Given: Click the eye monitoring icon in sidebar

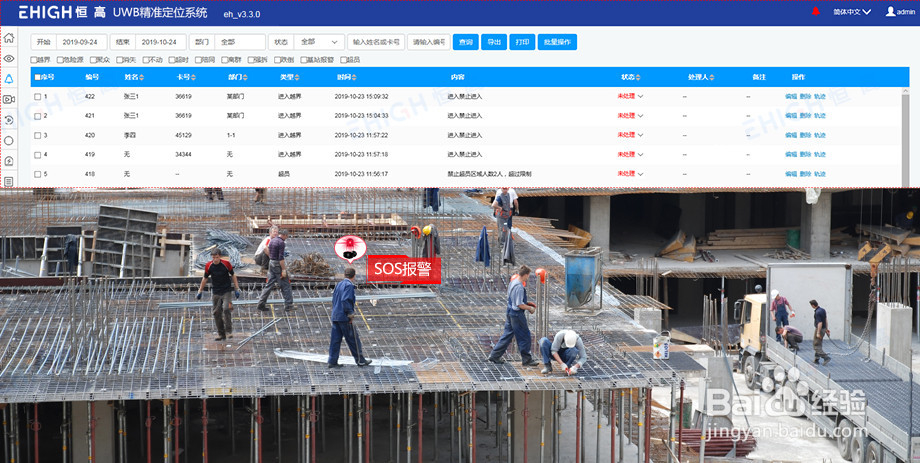Looking at the screenshot, I should (9, 59).
